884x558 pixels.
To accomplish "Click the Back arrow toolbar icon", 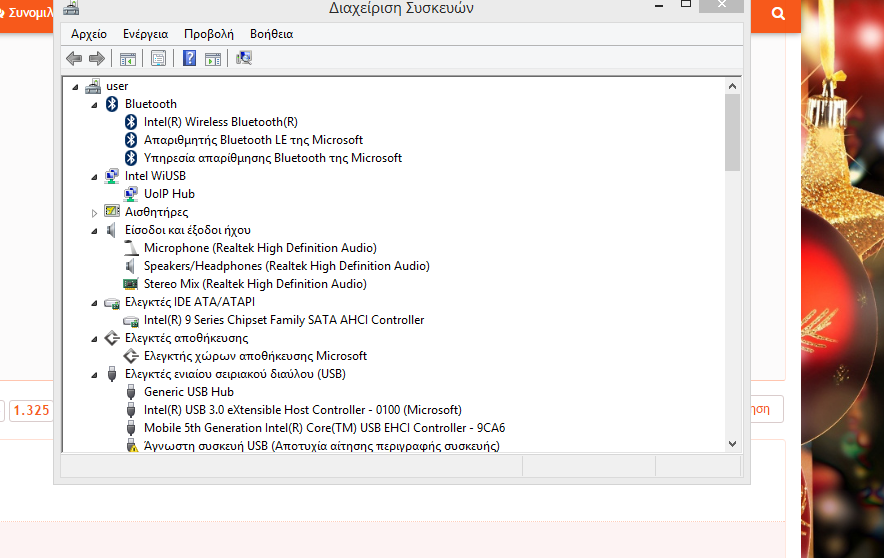I will [74, 58].
